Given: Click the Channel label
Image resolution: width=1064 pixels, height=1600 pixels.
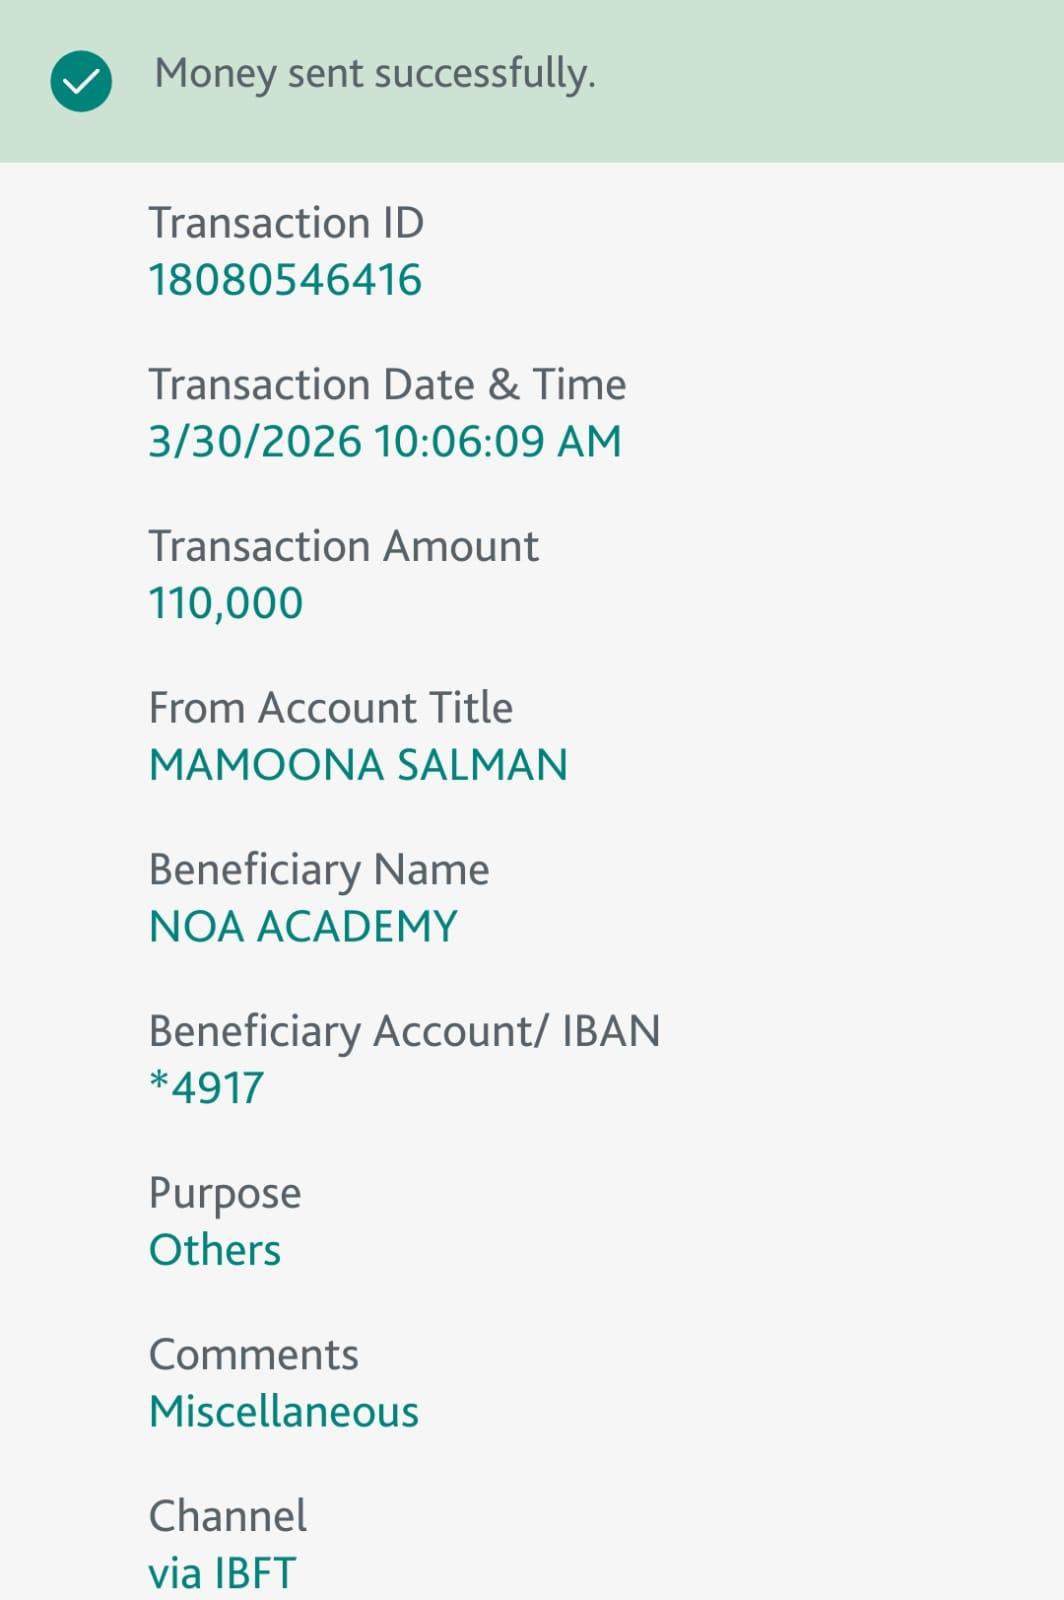Looking at the screenshot, I should [228, 1516].
